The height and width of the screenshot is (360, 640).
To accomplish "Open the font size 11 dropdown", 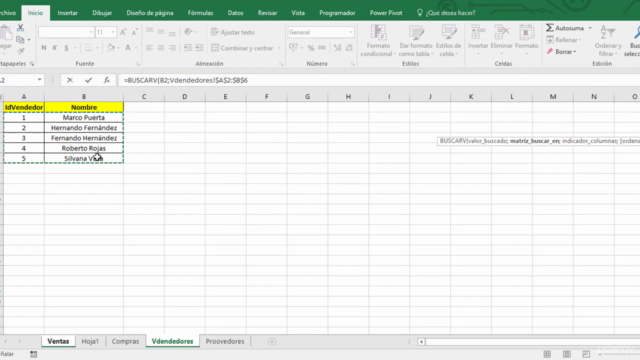I will 113,32.
